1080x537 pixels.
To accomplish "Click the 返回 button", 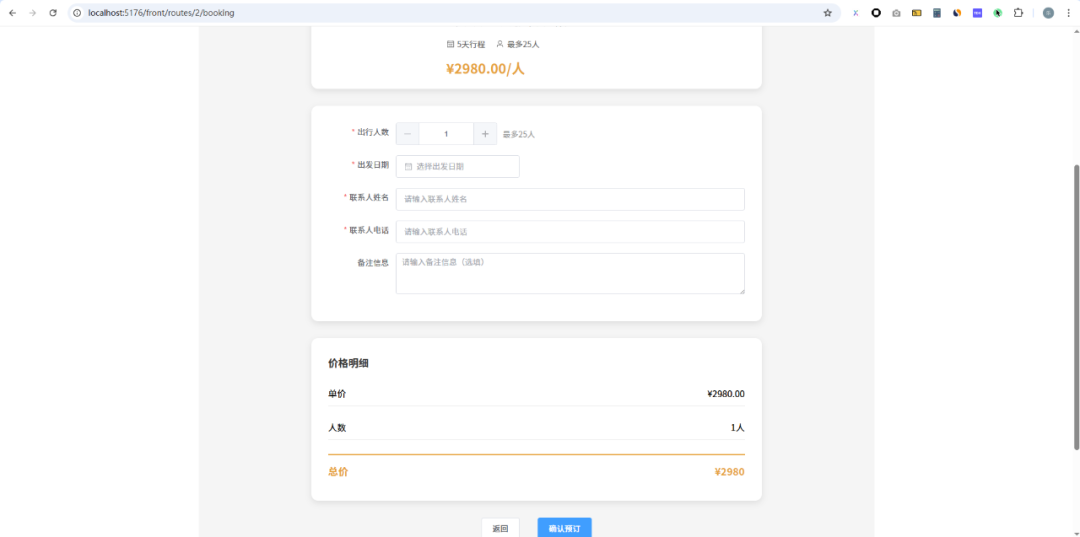I will click(x=500, y=529).
